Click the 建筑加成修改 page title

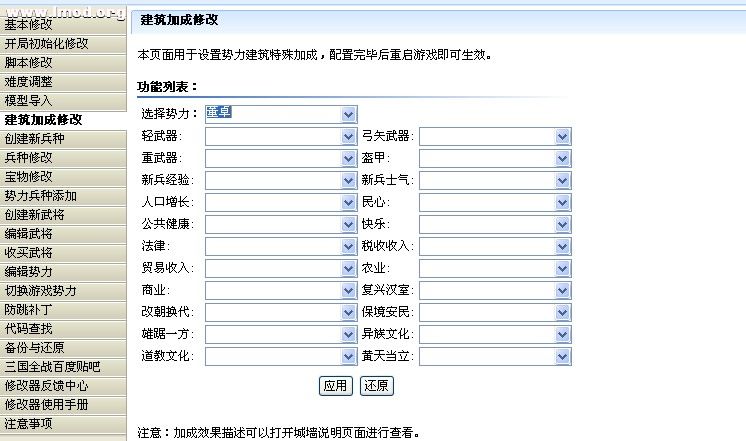[179, 20]
